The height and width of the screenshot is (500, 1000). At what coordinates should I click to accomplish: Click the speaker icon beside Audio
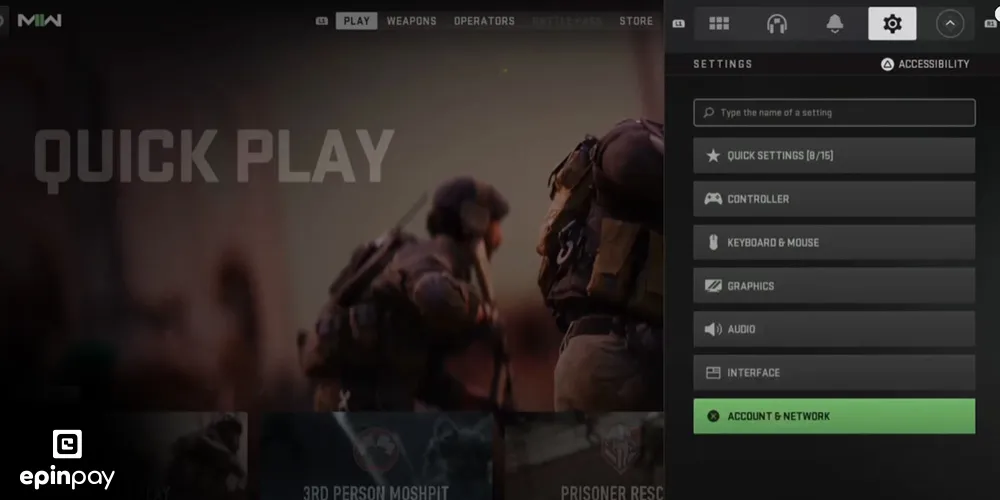click(x=713, y=329)
